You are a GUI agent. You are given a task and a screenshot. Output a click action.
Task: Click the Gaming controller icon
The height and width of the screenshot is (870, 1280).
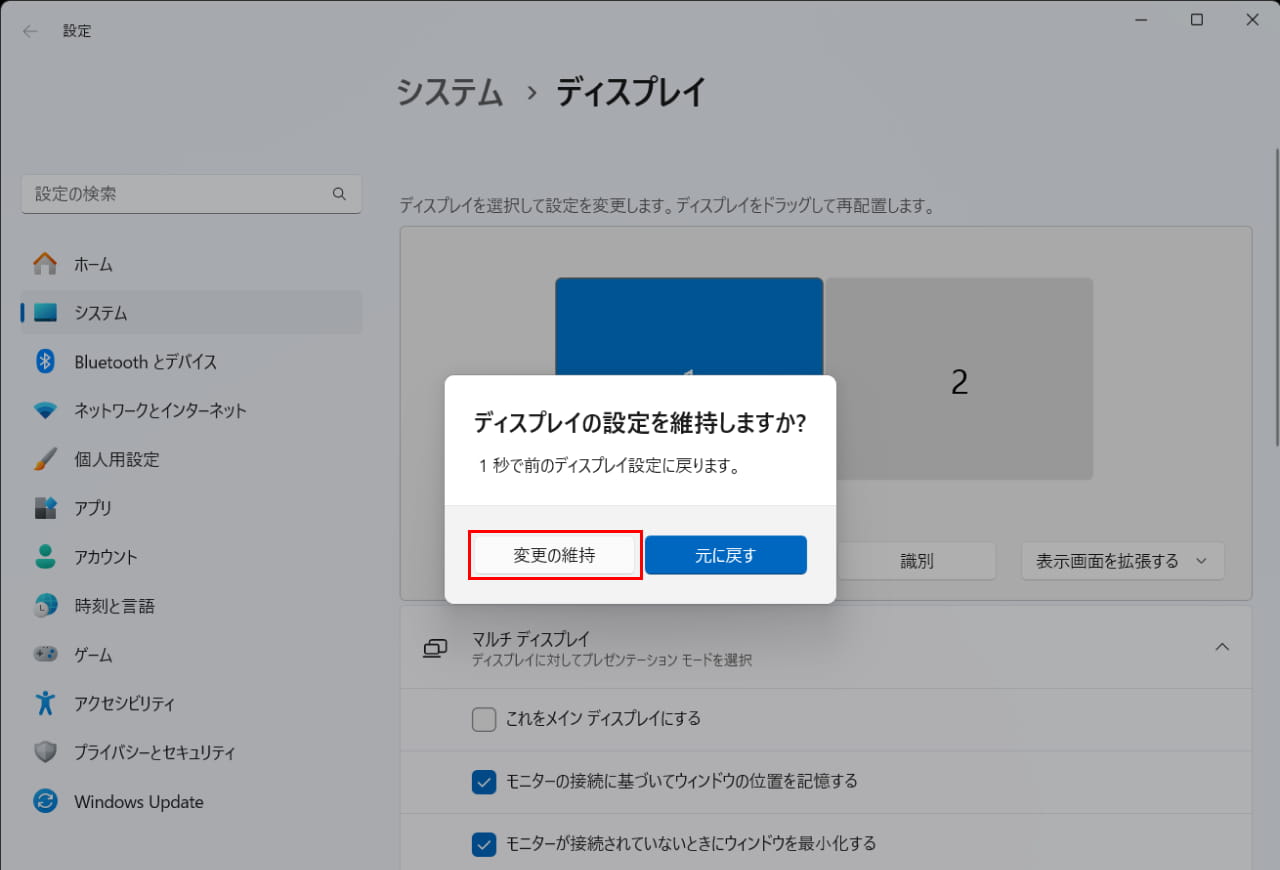coord(45,654)
